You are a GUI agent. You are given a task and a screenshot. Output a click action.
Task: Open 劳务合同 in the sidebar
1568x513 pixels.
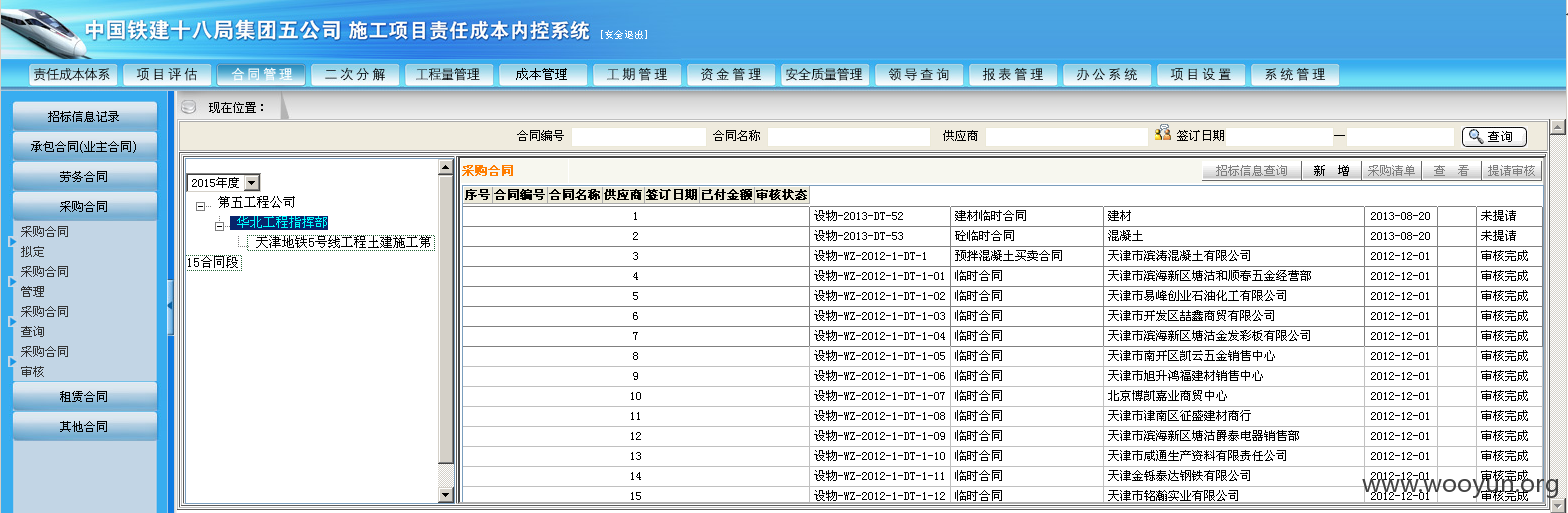click(84, 177)
